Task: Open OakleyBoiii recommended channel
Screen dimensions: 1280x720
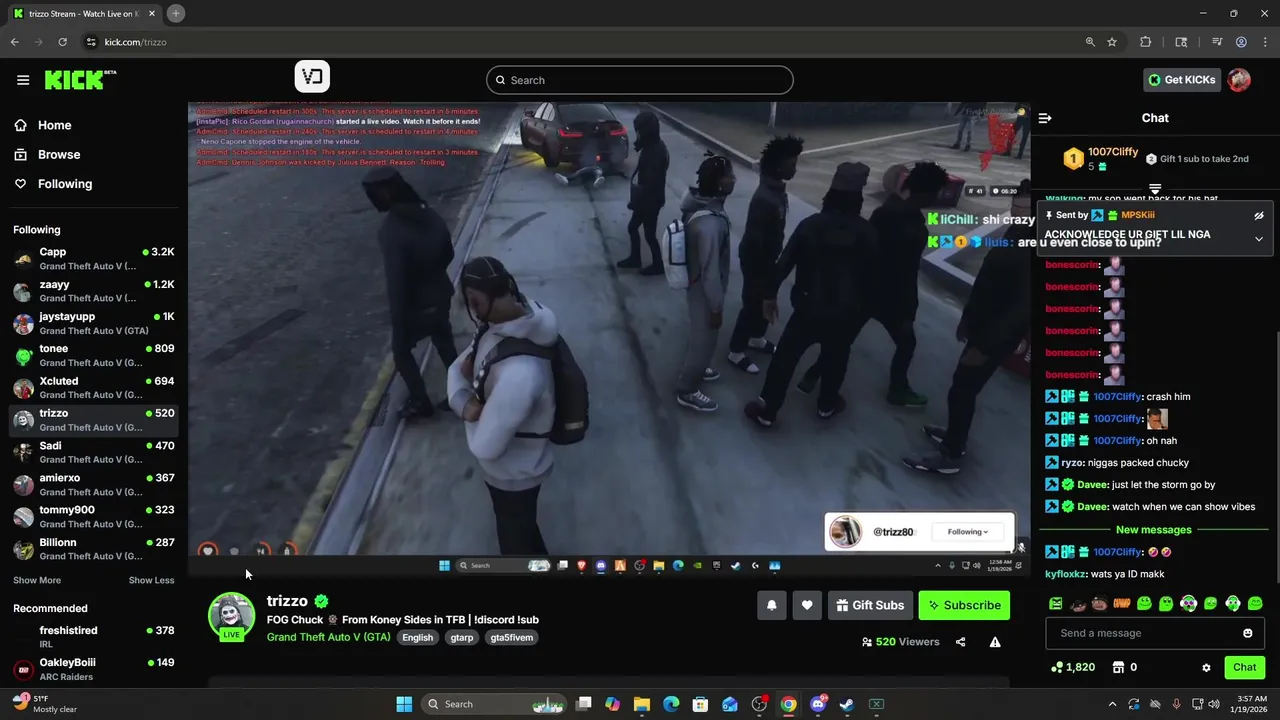Action: pos(94,669)
